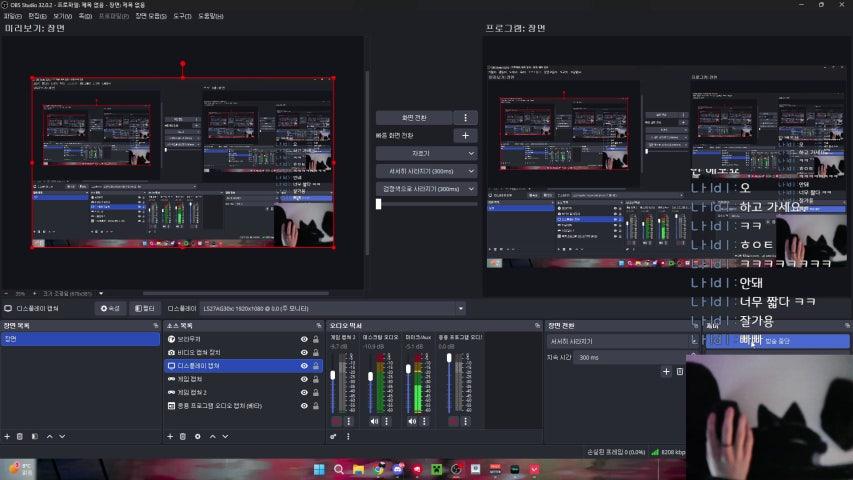This screenshot has width=853, height=480.
Task: Open the 파일 menu in the menu bar
Action: (12, 17)
